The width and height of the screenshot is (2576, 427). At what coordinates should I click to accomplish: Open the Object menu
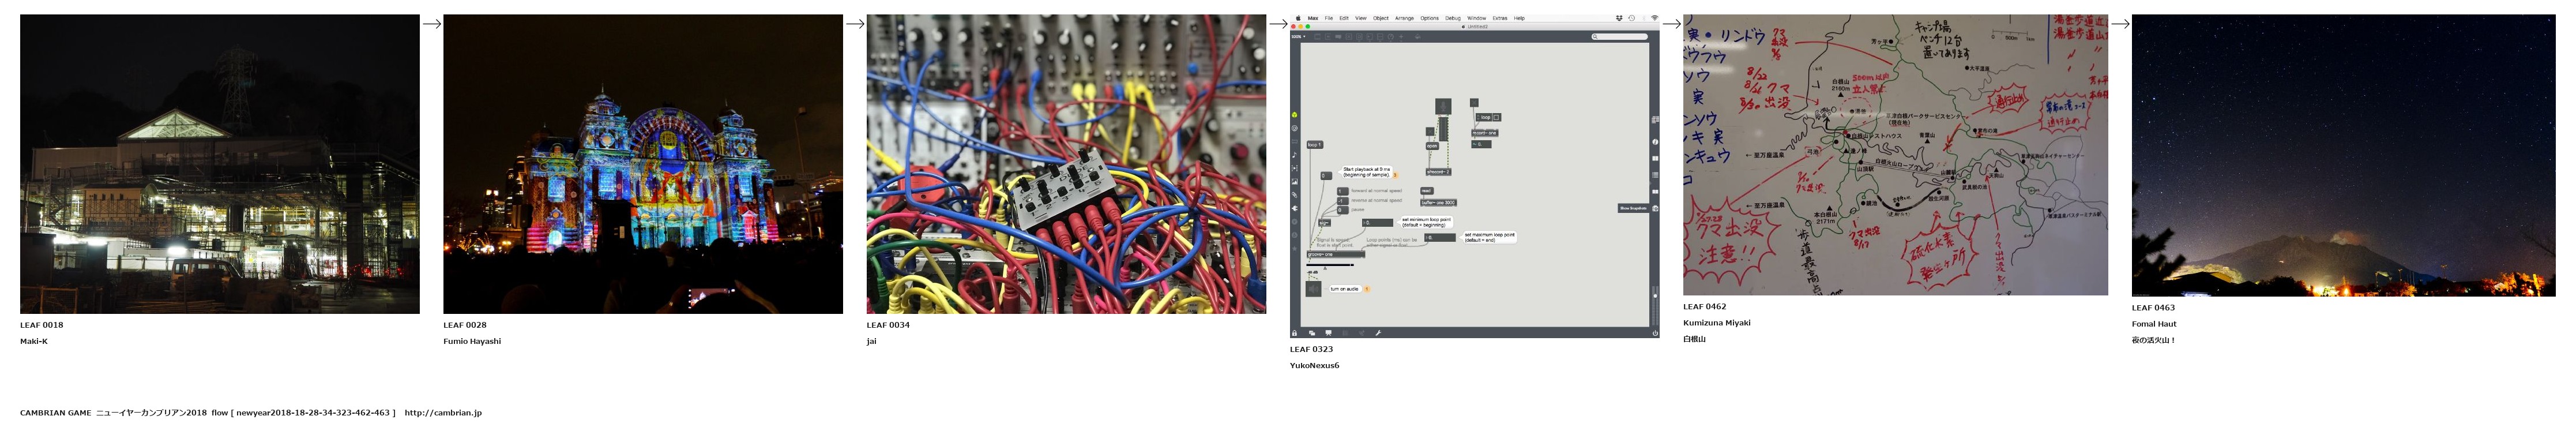pos(1380,18)
